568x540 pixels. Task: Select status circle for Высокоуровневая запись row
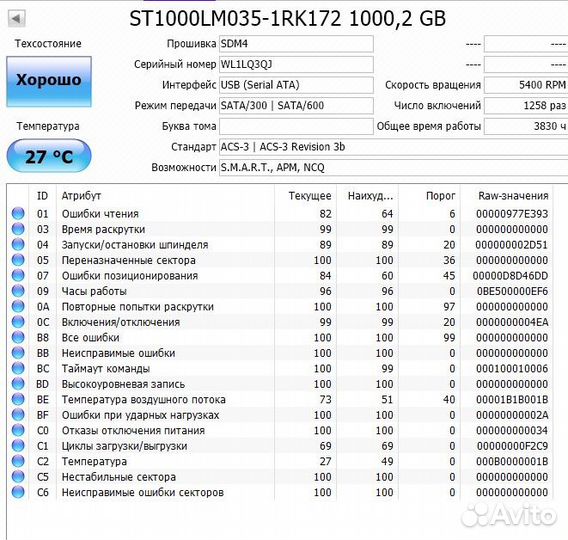(x=18, y=384)
